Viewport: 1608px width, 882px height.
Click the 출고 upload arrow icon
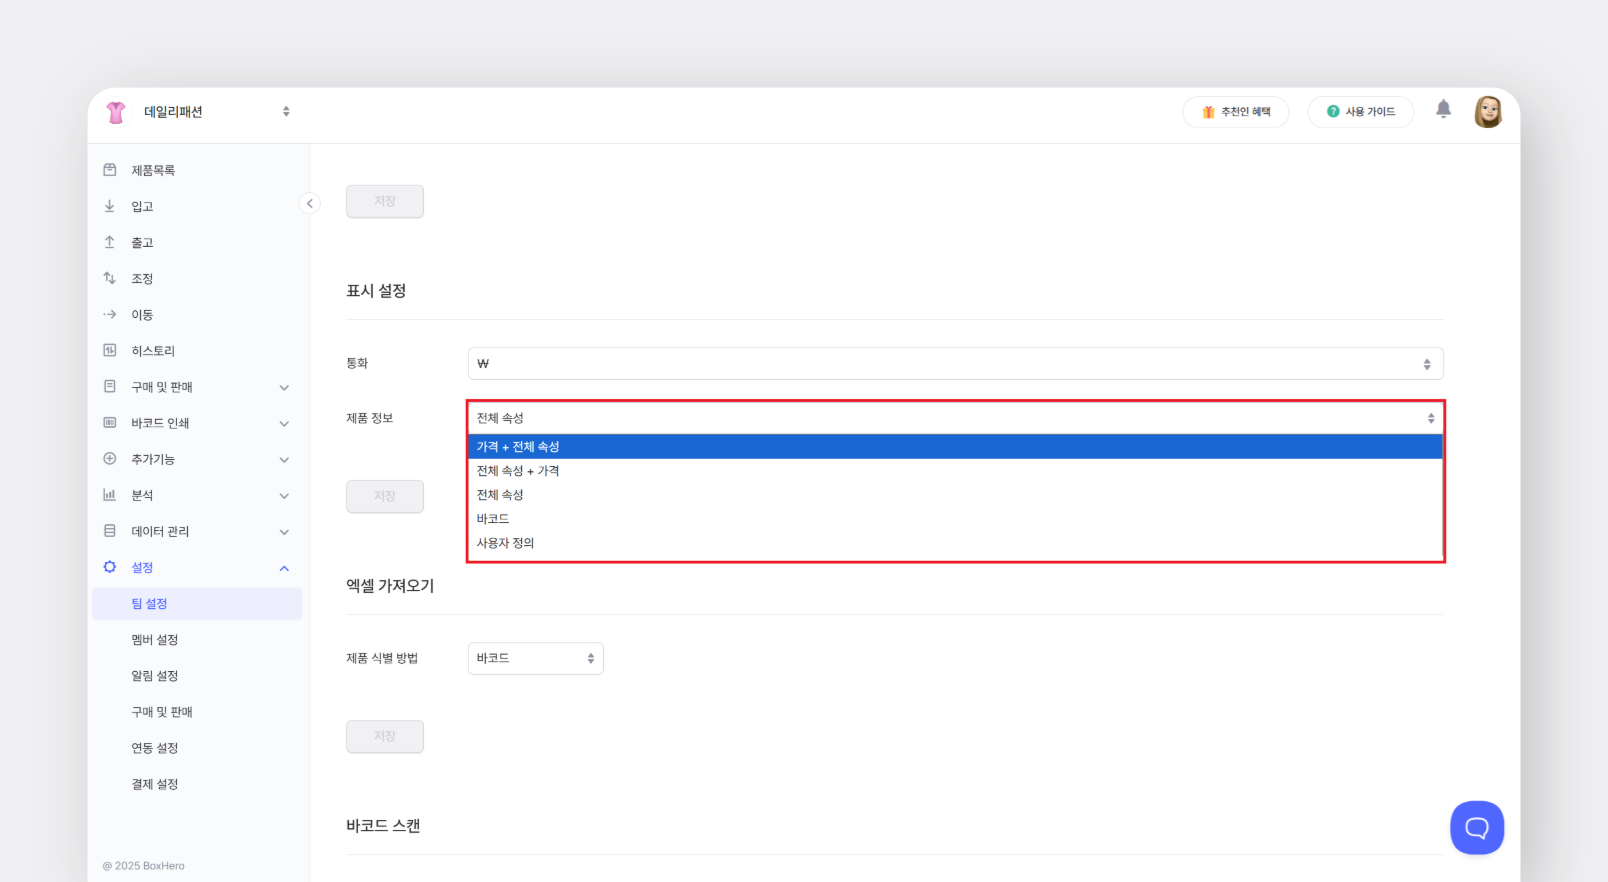point(110,242)
